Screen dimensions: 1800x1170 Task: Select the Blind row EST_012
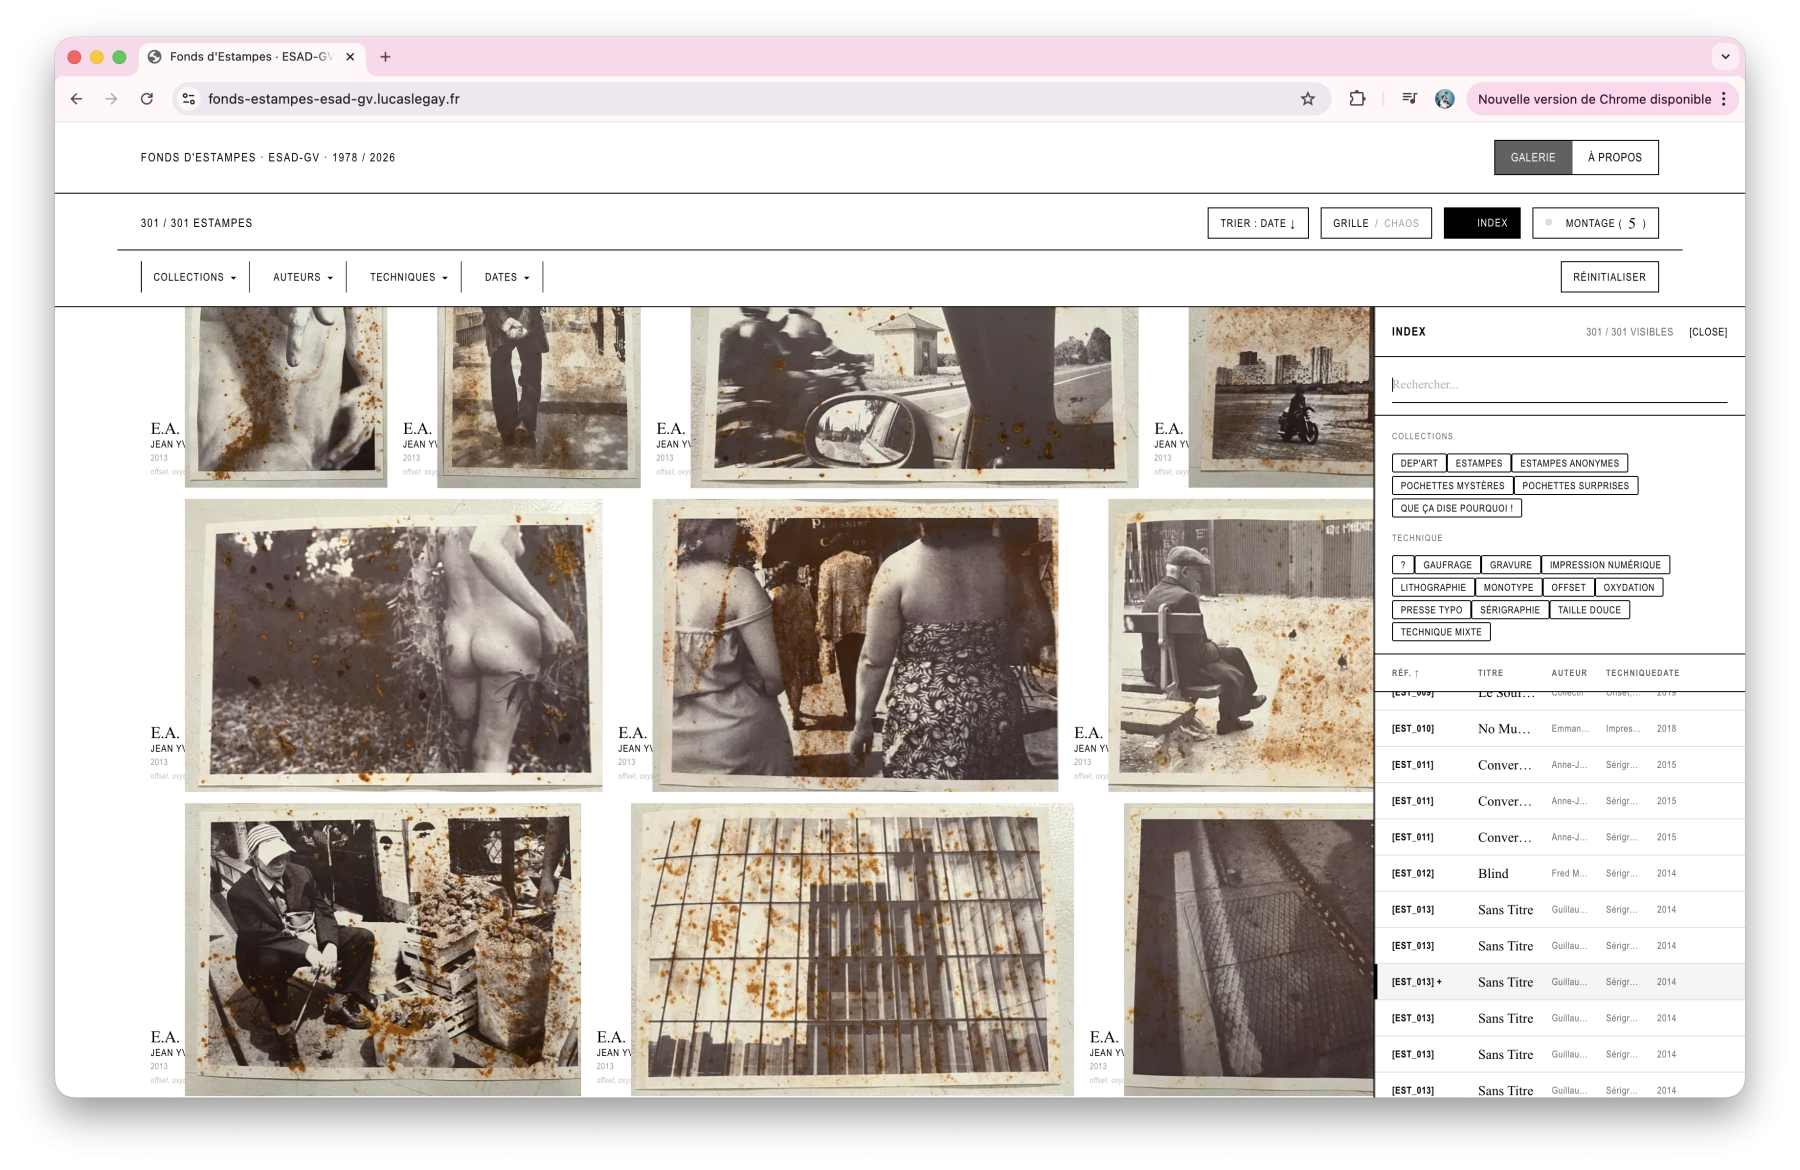tap(1560, 874)
